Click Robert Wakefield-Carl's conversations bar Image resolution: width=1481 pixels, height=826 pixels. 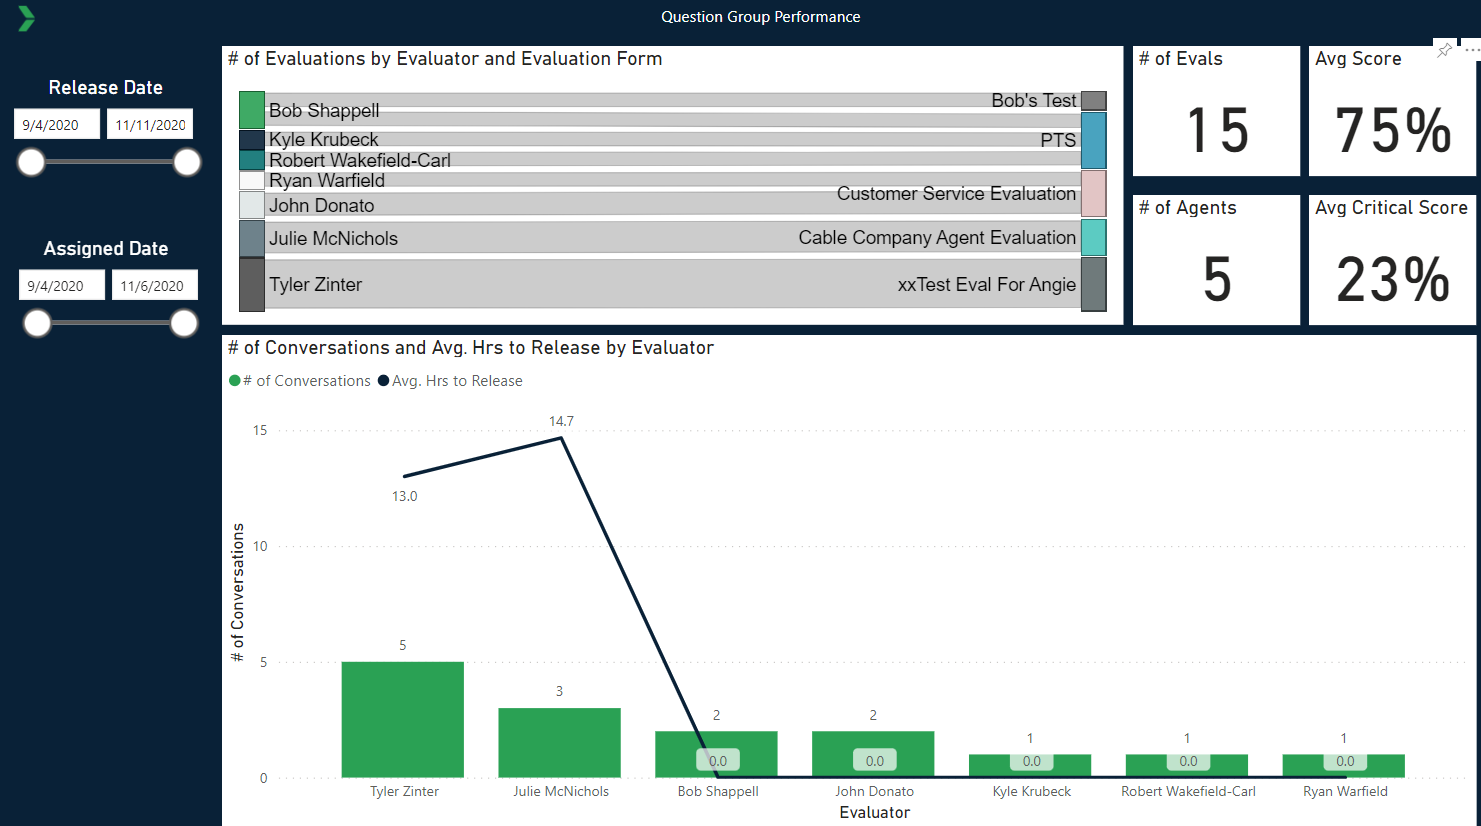[x=1187, y=766]
